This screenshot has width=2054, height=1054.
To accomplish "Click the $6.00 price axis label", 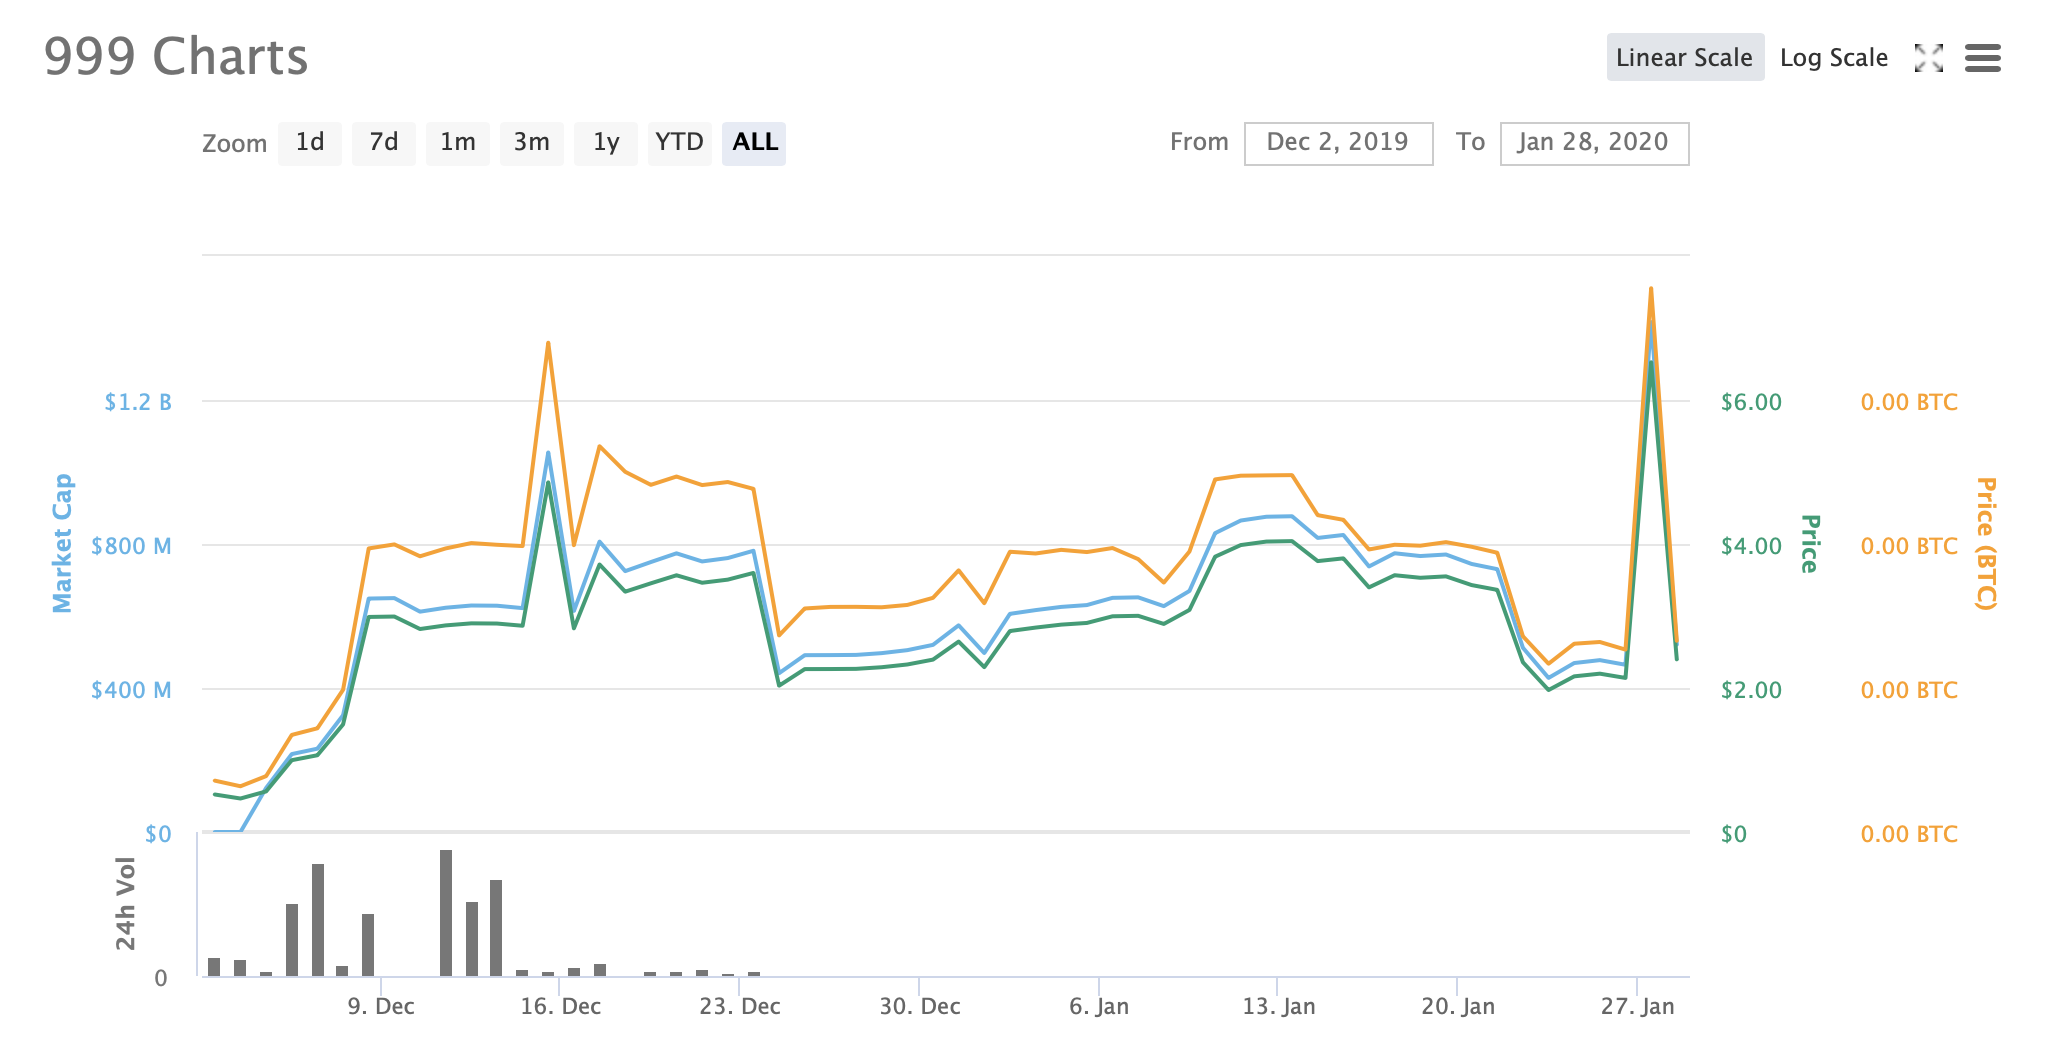I will [1751, 402].
